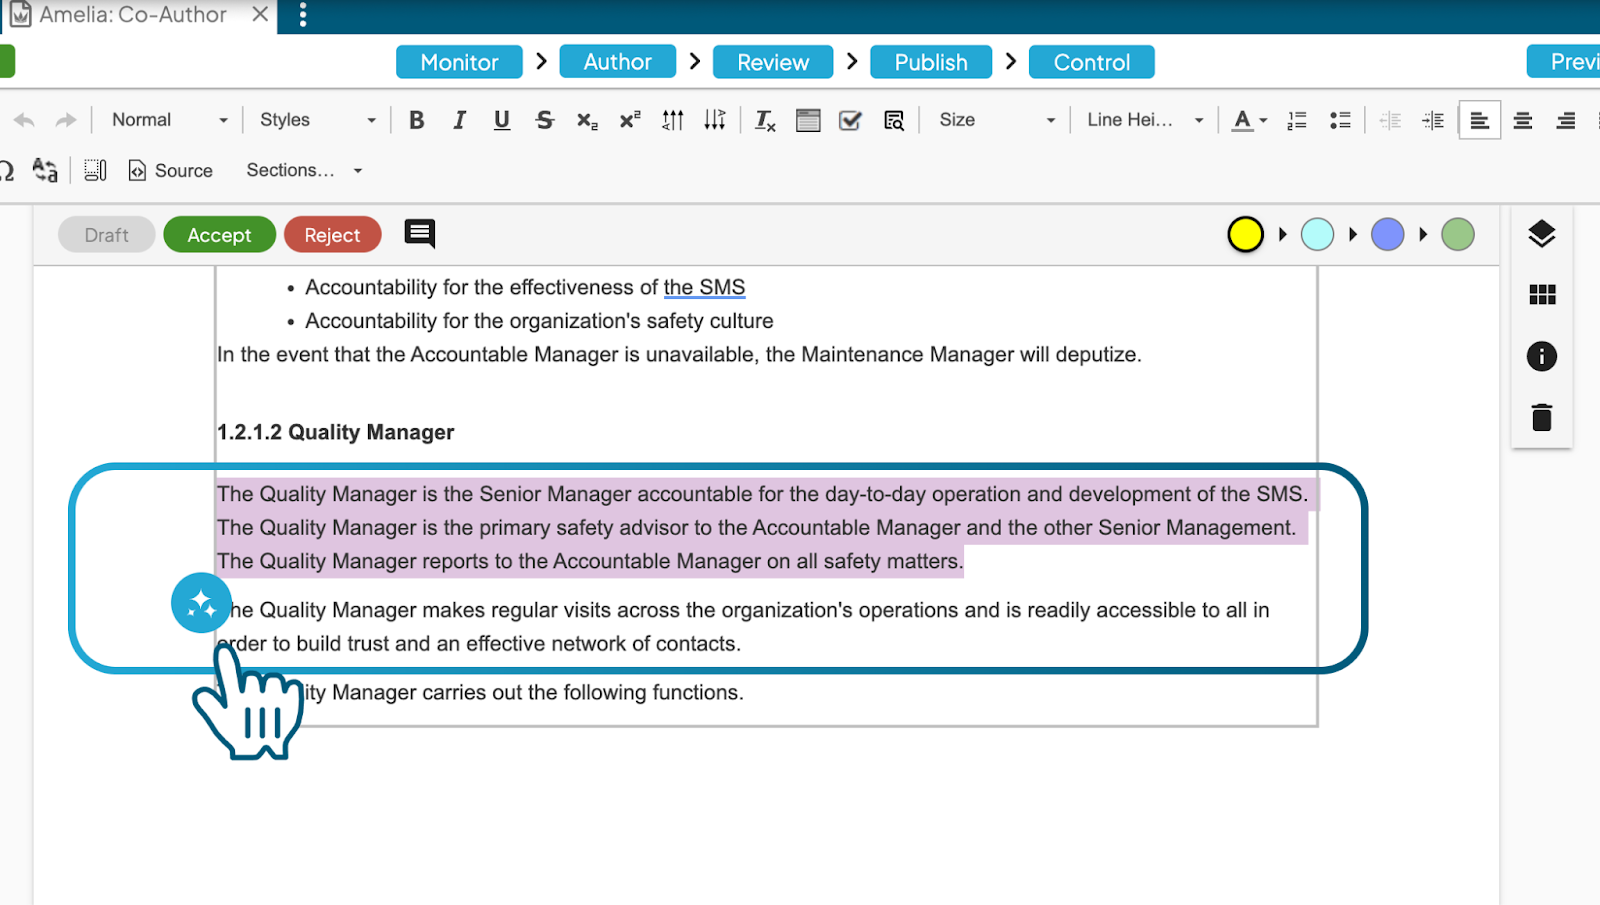Image resolution: width=1600 pixels, height=905 pixels.
Task: Open the Line Height dropdown
Action: click(1145, 120)
